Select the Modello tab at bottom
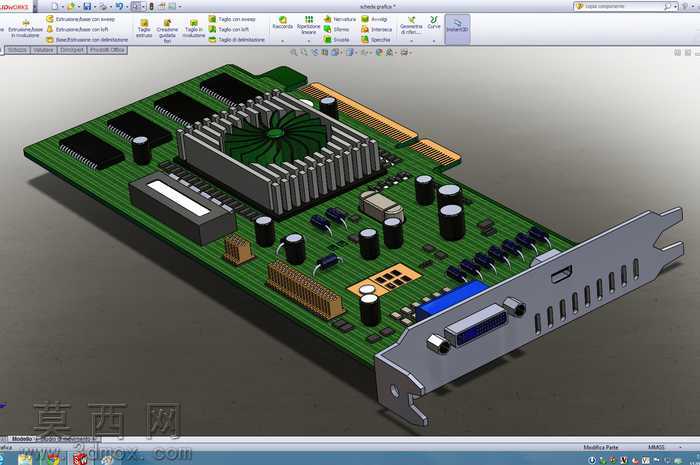 (21, 439)
